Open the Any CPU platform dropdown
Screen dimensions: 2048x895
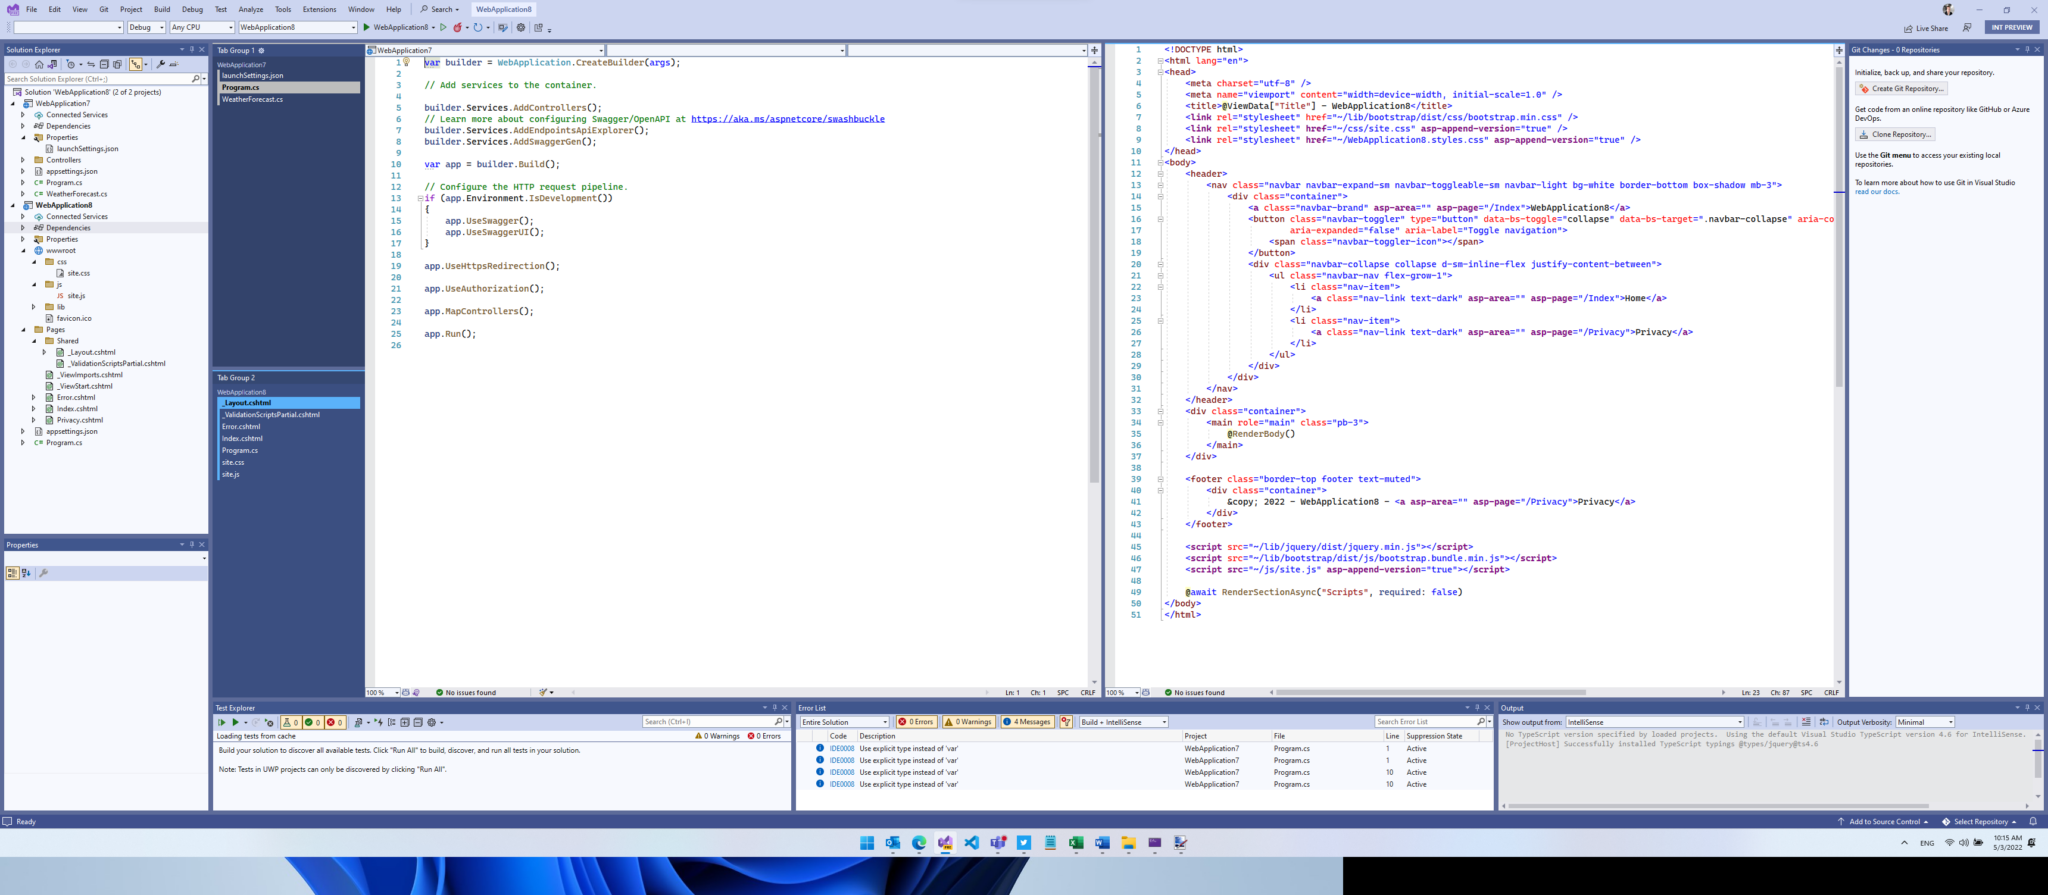point(202,27)
